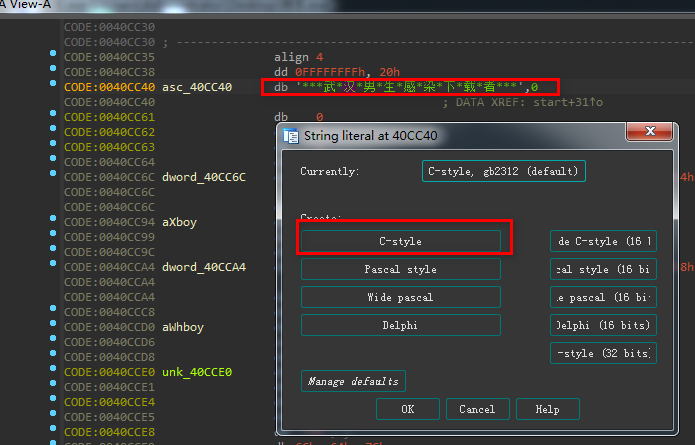695x445 pixels.
Task: Click the breakpoint dot at CODE:0040CCD0
Action: pos(51,327)
